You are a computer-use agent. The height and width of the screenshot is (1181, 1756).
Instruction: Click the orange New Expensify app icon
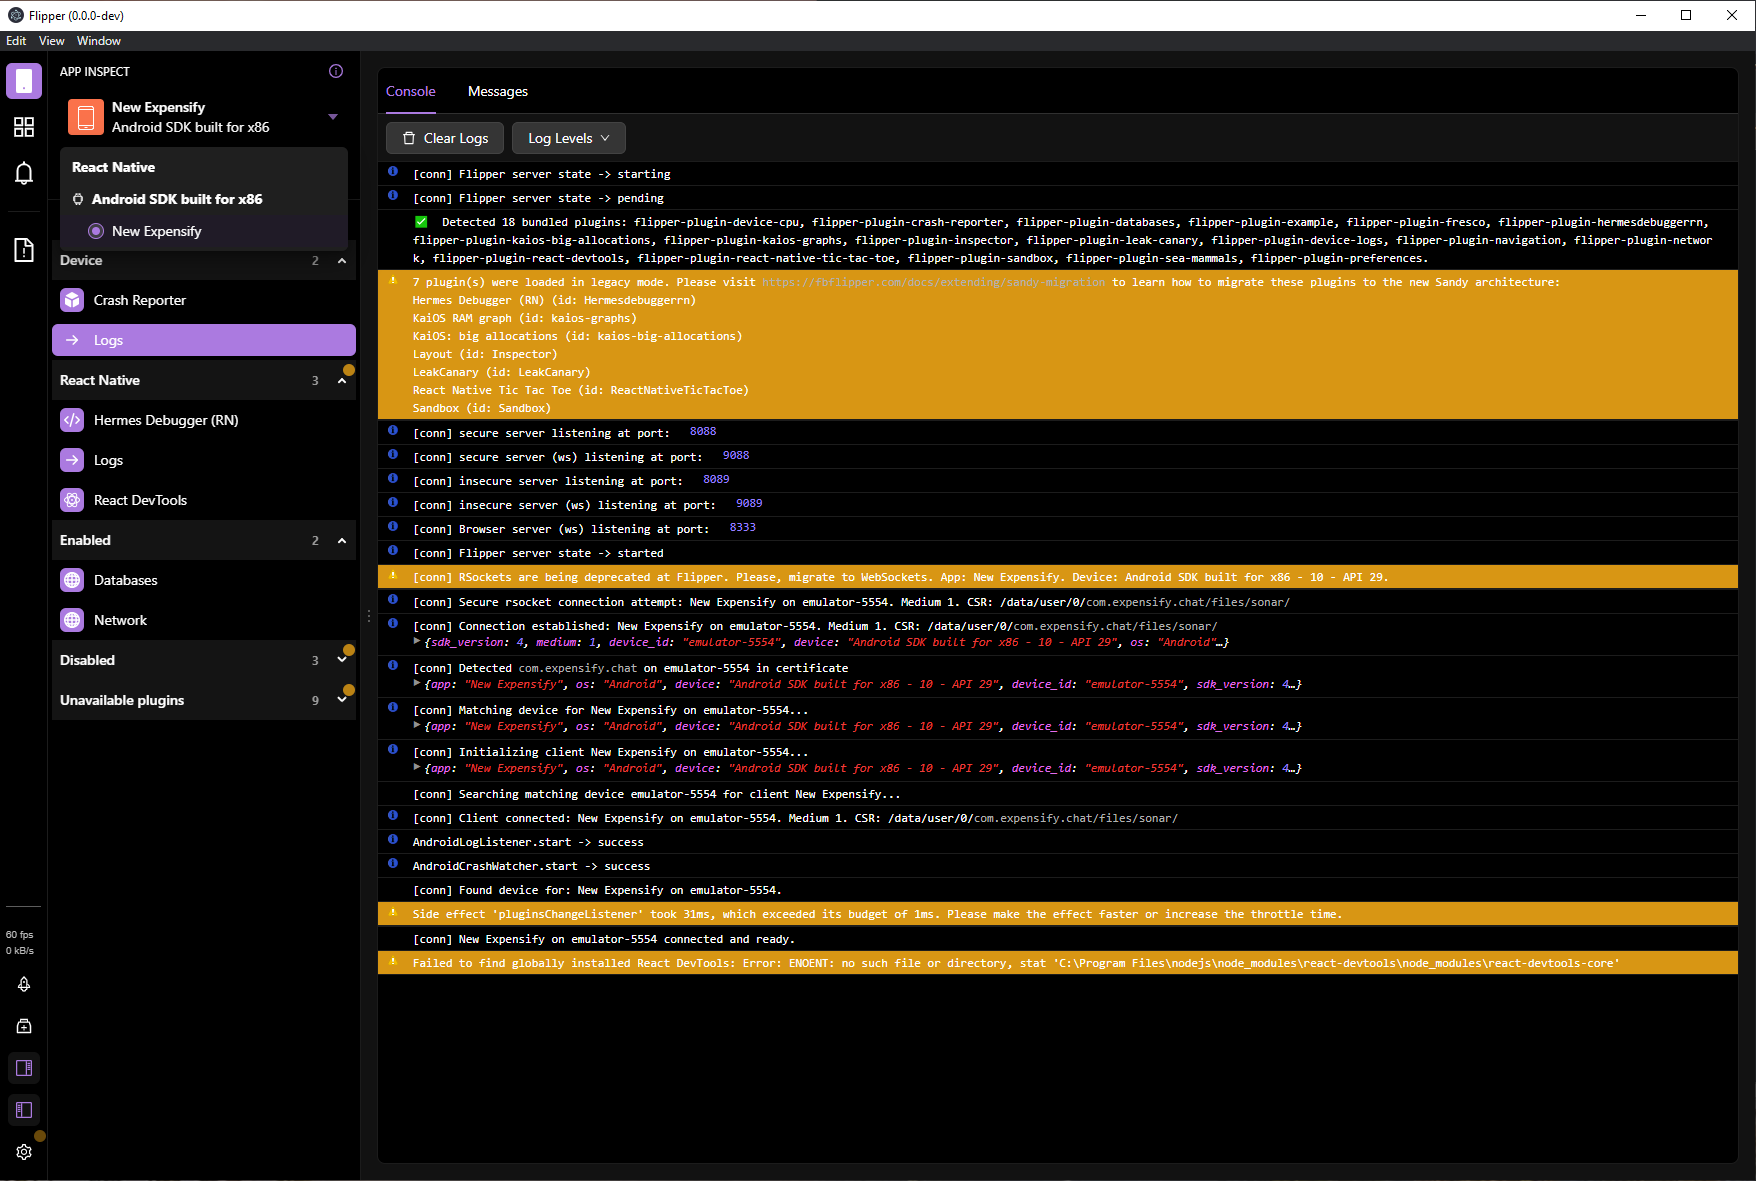click(86, 117)
